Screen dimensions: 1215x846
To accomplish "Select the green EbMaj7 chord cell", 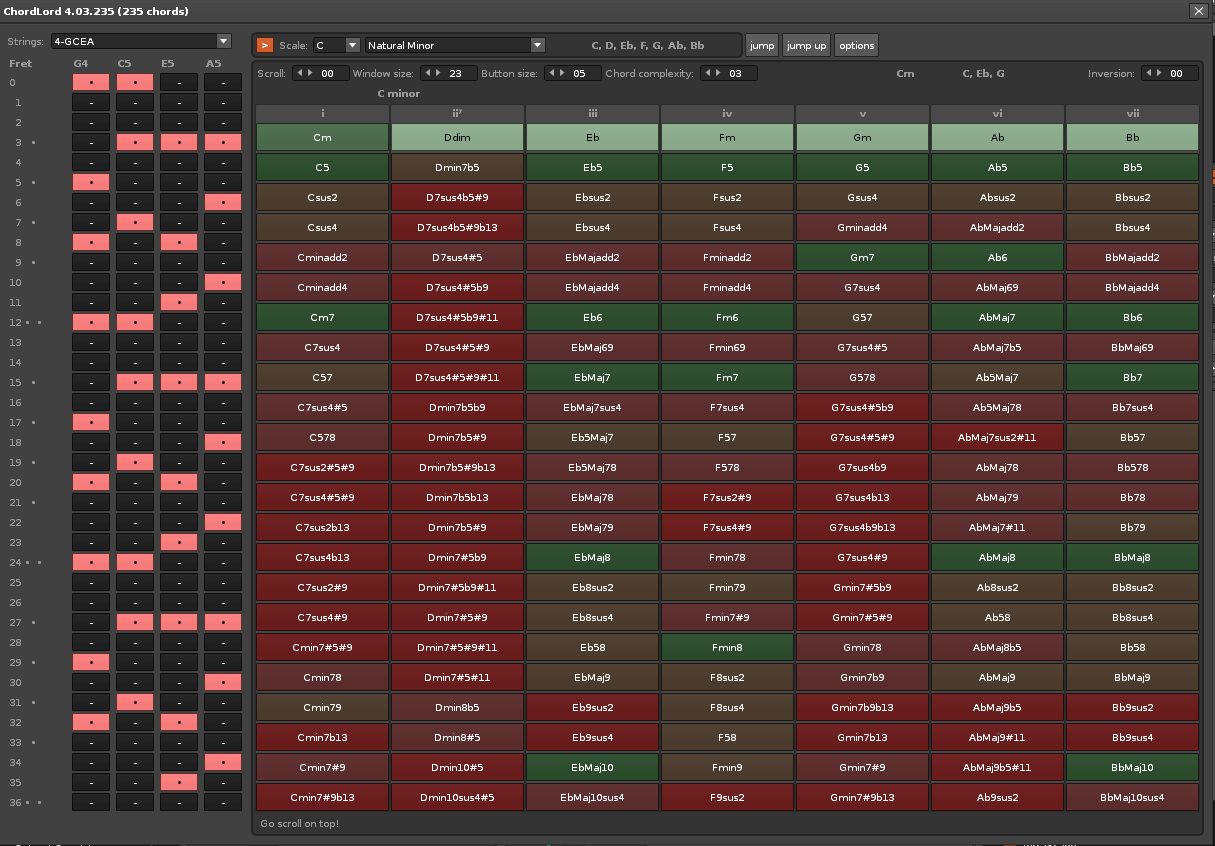I will (592, 378).
